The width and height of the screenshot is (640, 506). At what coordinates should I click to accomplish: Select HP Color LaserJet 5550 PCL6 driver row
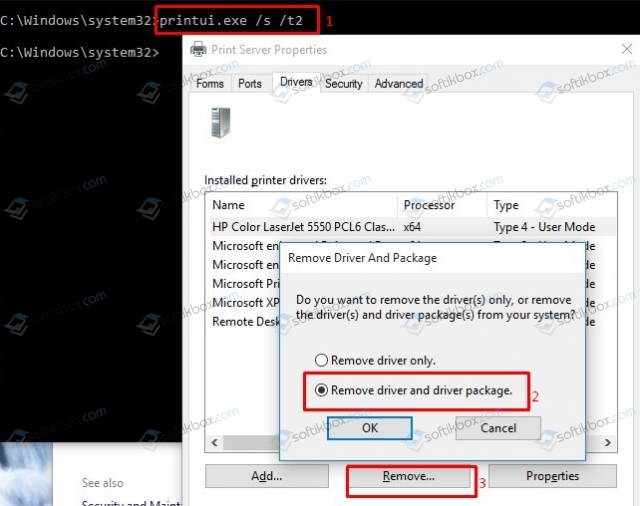[x=300, y=227]
